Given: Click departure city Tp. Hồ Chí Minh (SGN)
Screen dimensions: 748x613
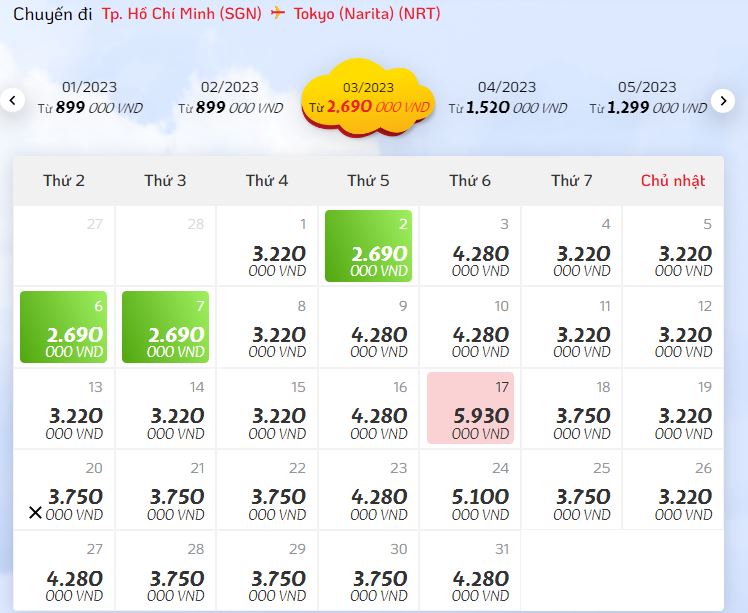Looking at the screenshot, I should tap(181, 13).
